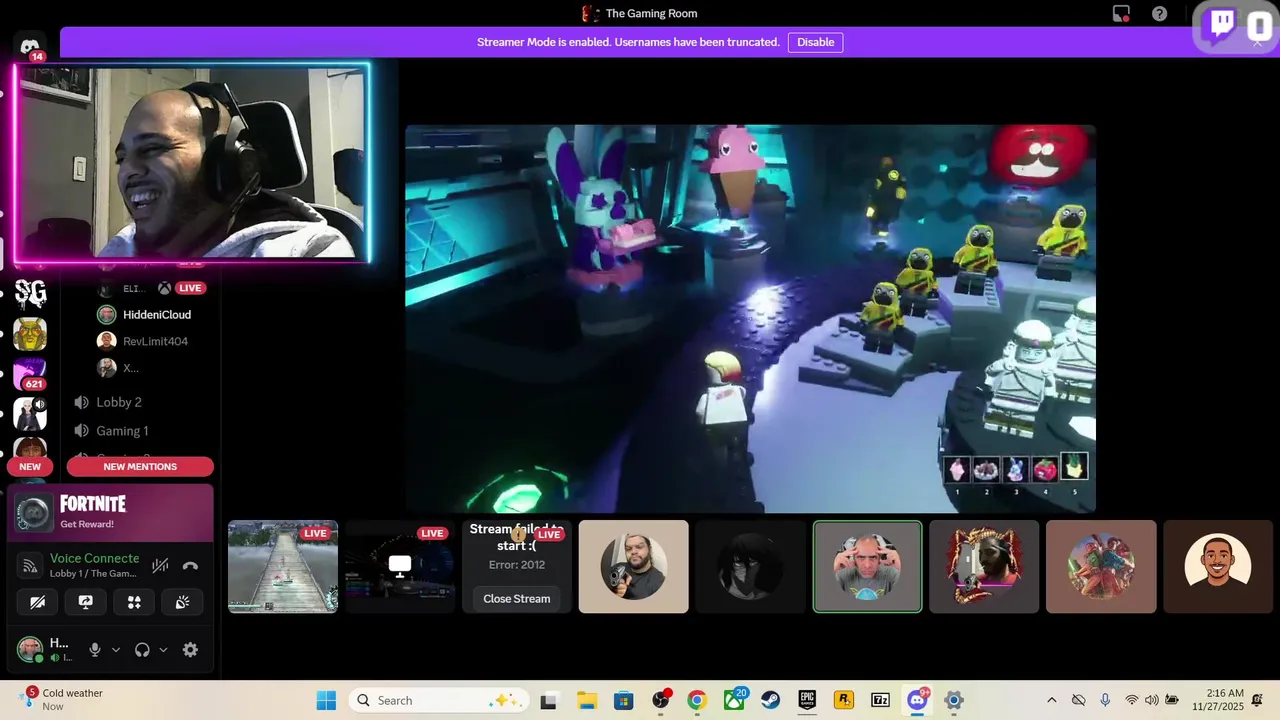Open Rockstar Games Launcher from taskbar

[844, 701]
